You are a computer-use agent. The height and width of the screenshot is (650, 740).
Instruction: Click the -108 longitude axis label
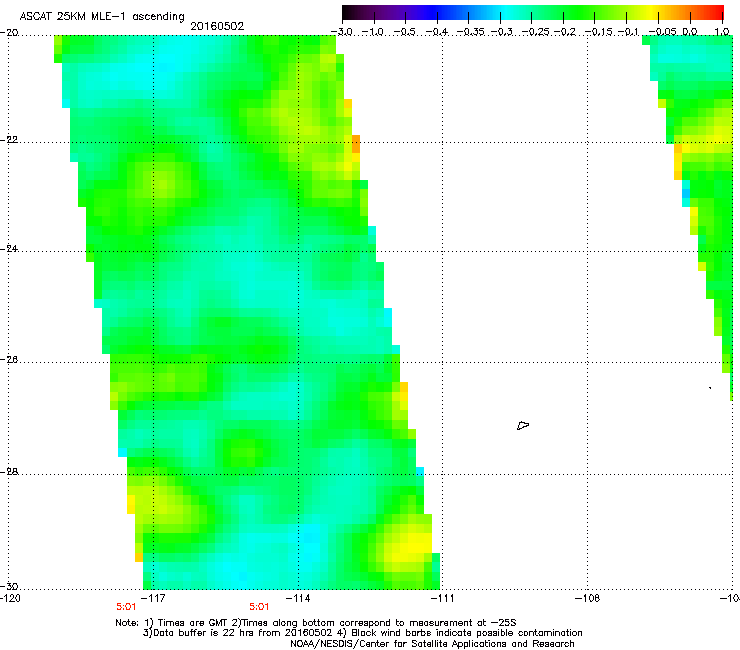[588, 598]
